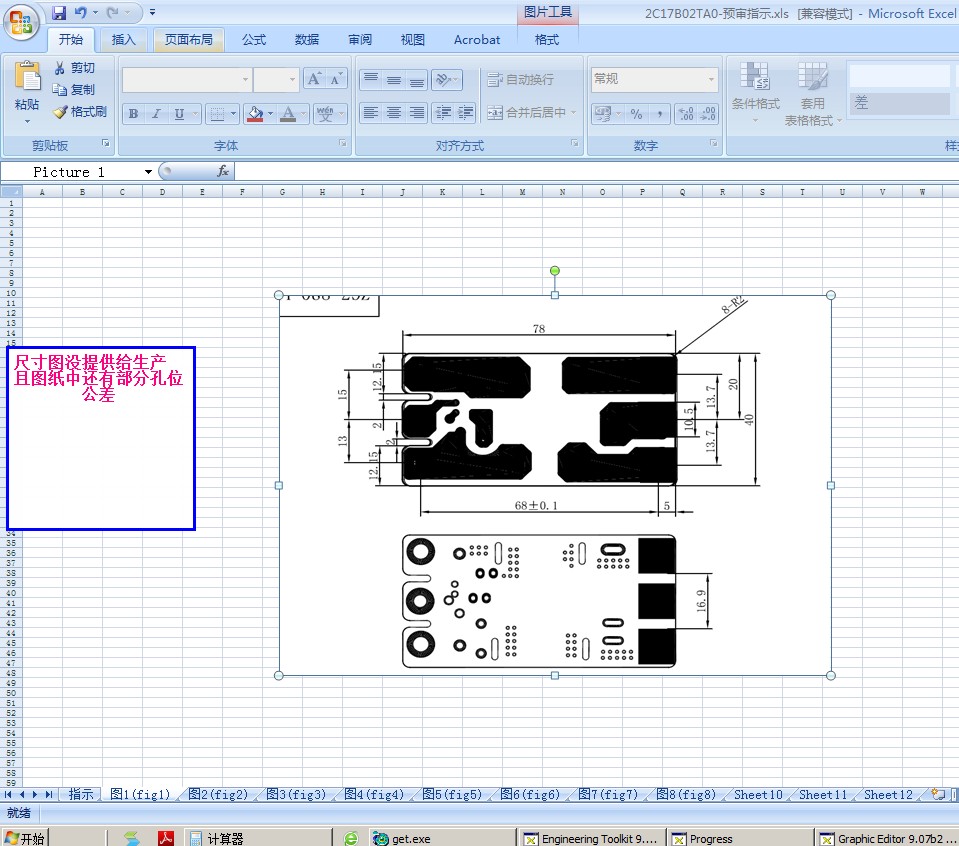Apply the font color A
Screen dimensions: 959x846
[287, 114]
